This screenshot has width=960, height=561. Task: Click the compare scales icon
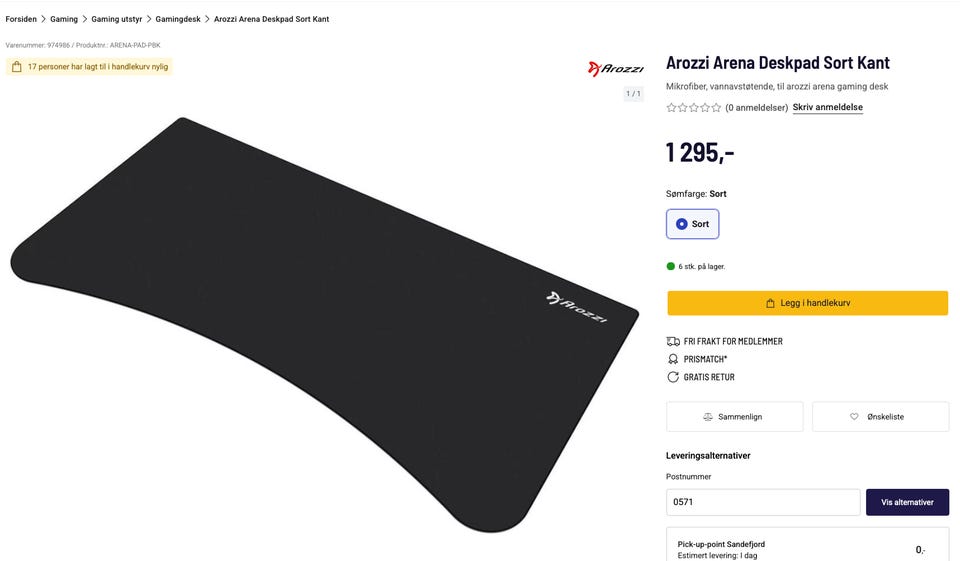708,417
